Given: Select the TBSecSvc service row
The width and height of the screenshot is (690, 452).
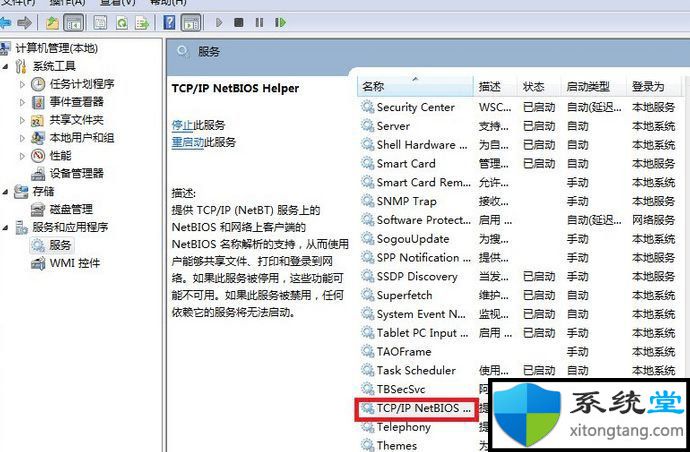Looking at the screenshot, I should coord(424,389).
